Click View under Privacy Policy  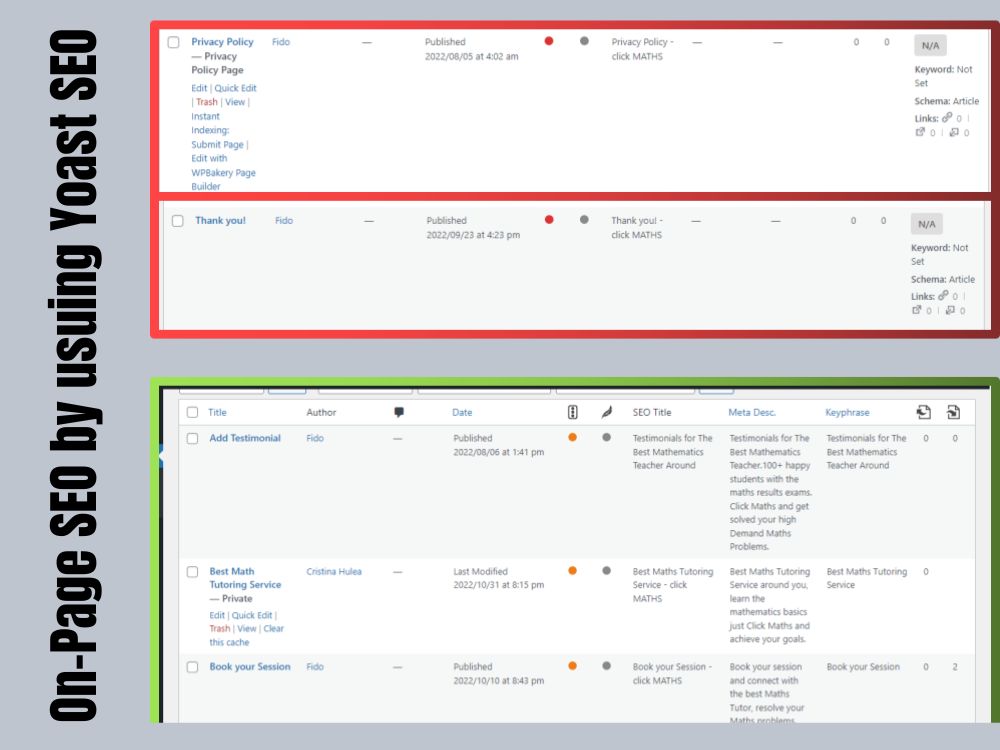click(x=235, y=102)
